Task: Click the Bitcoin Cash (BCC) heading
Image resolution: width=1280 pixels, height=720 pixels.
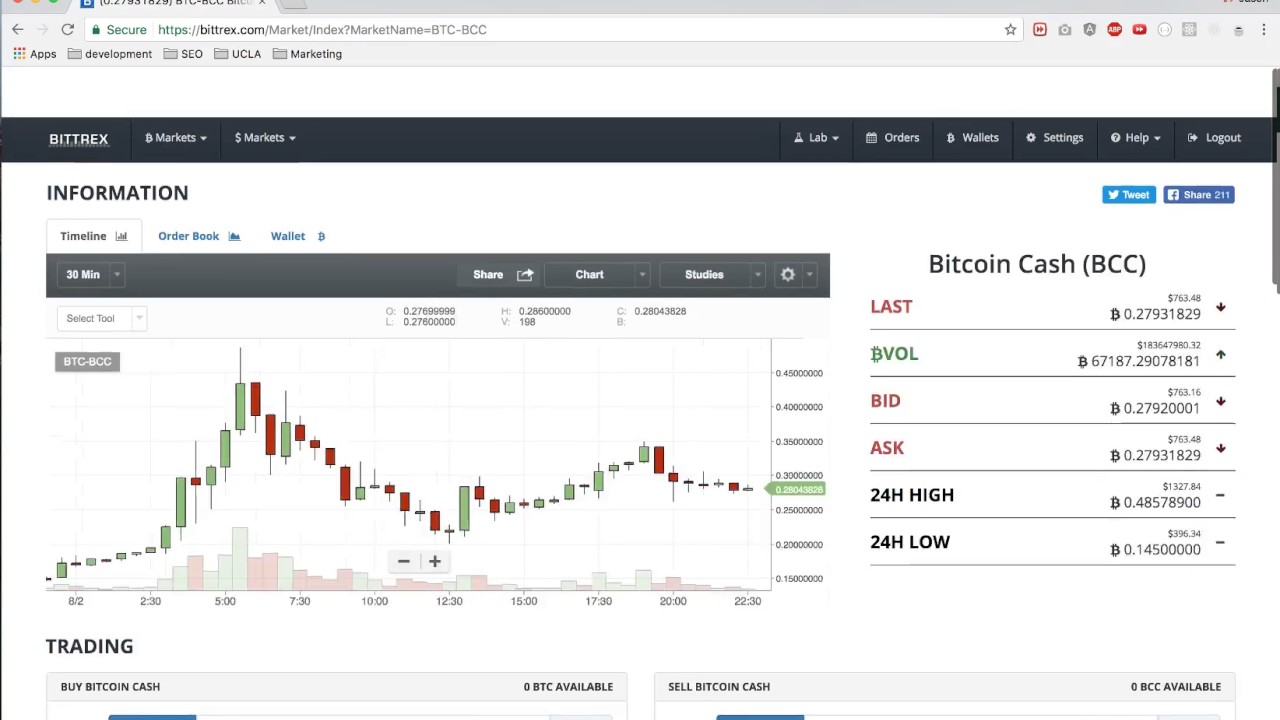Action: [x=1037, y=264]
